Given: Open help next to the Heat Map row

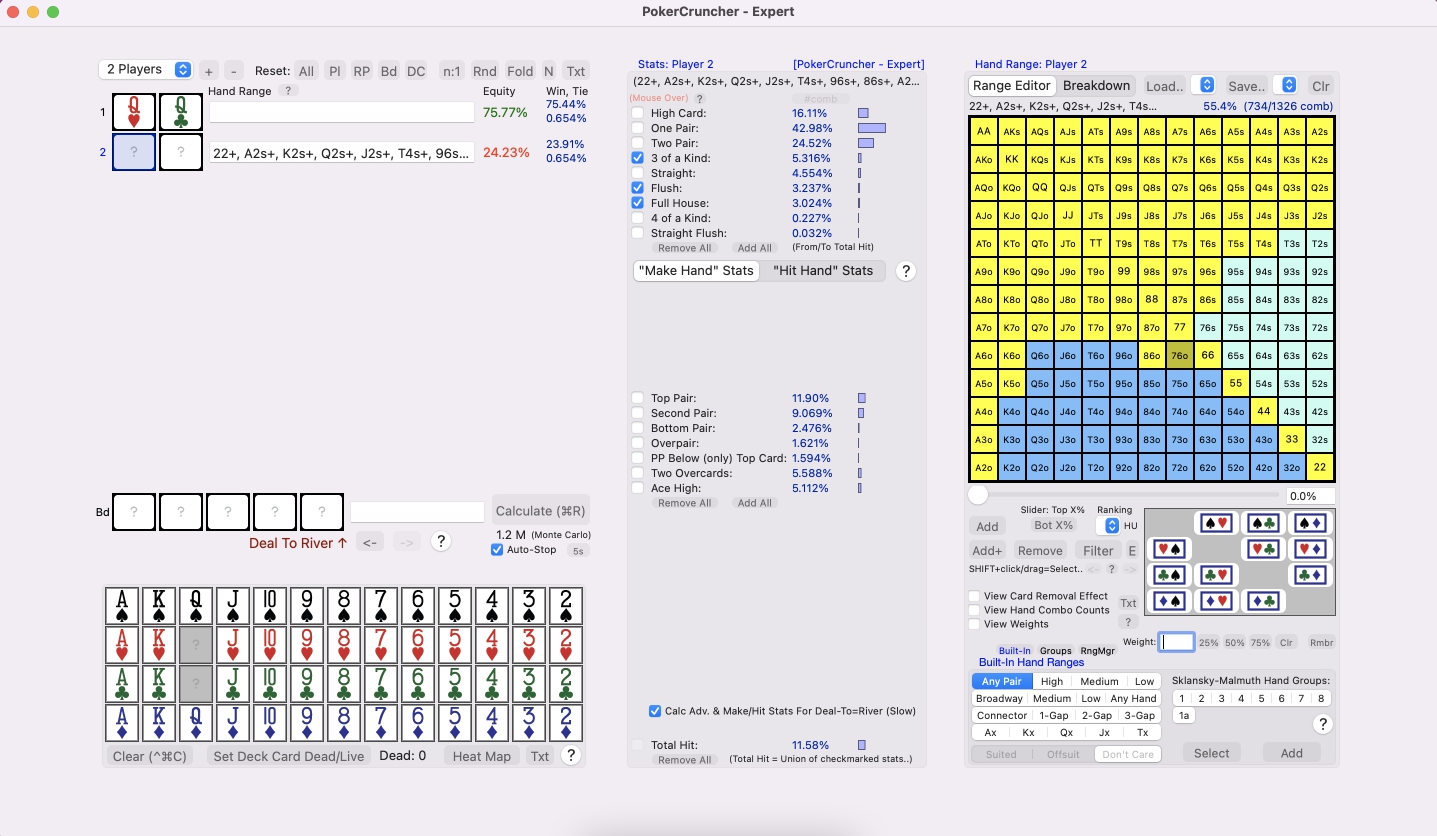Looking at the screenshot, I should pos(571,756).
